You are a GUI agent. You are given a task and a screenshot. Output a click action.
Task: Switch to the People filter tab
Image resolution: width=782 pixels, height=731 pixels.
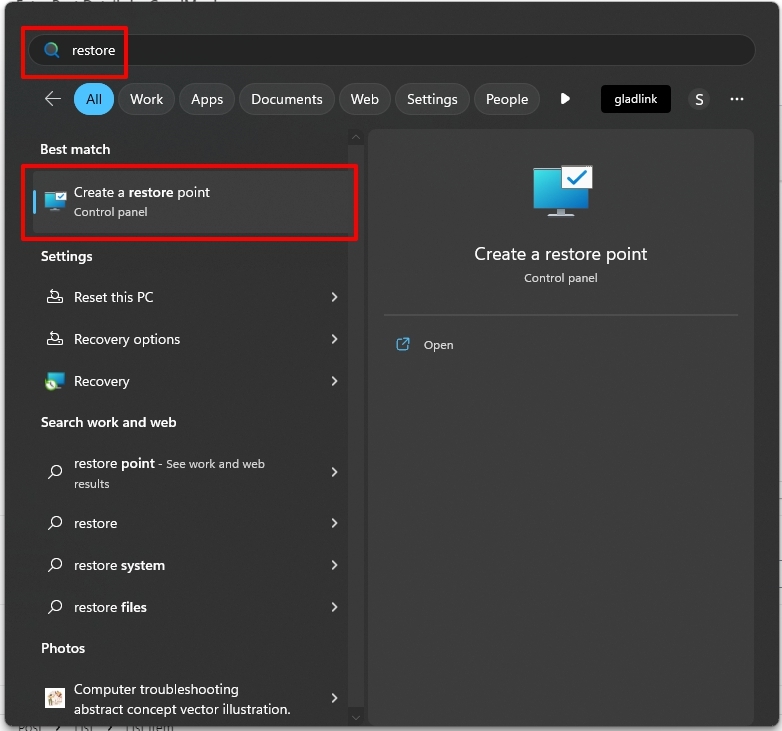507,99
